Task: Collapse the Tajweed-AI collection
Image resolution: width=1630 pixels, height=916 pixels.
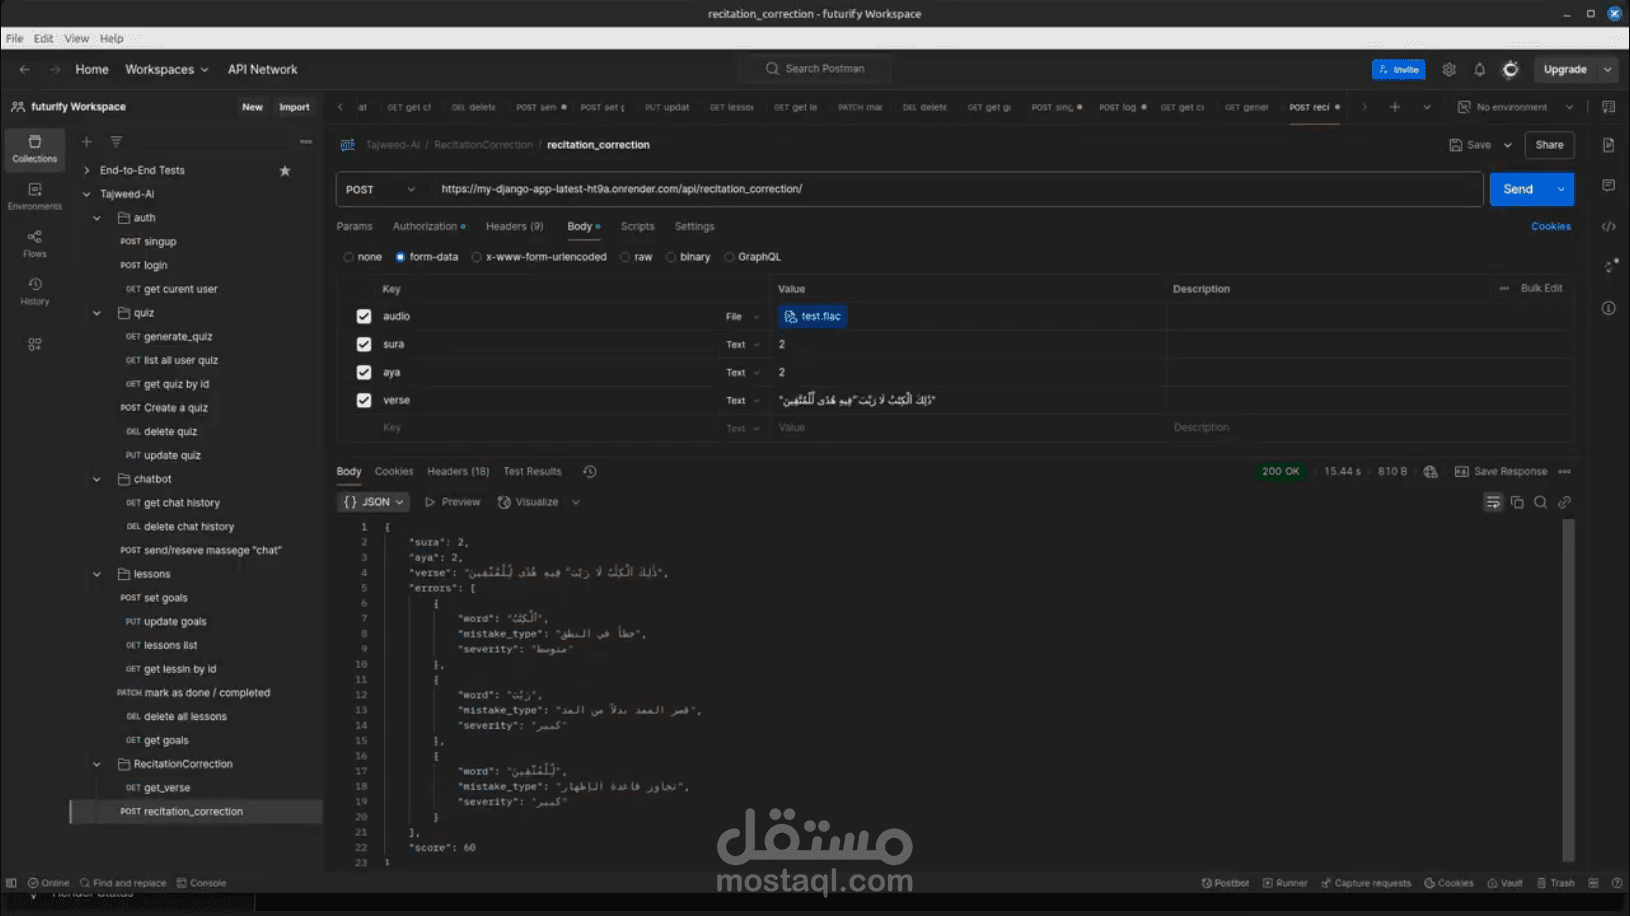Action: point(87,195)
